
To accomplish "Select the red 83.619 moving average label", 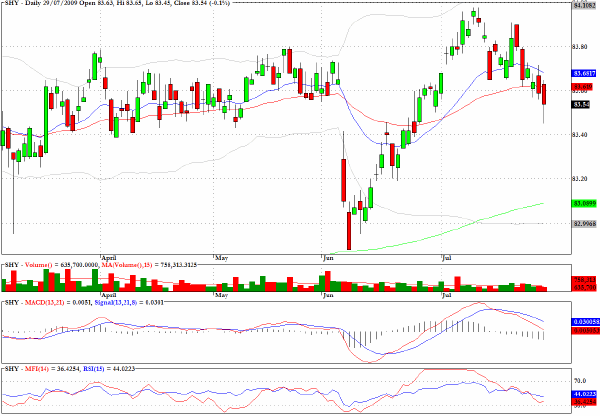I will tap(583, 87).
